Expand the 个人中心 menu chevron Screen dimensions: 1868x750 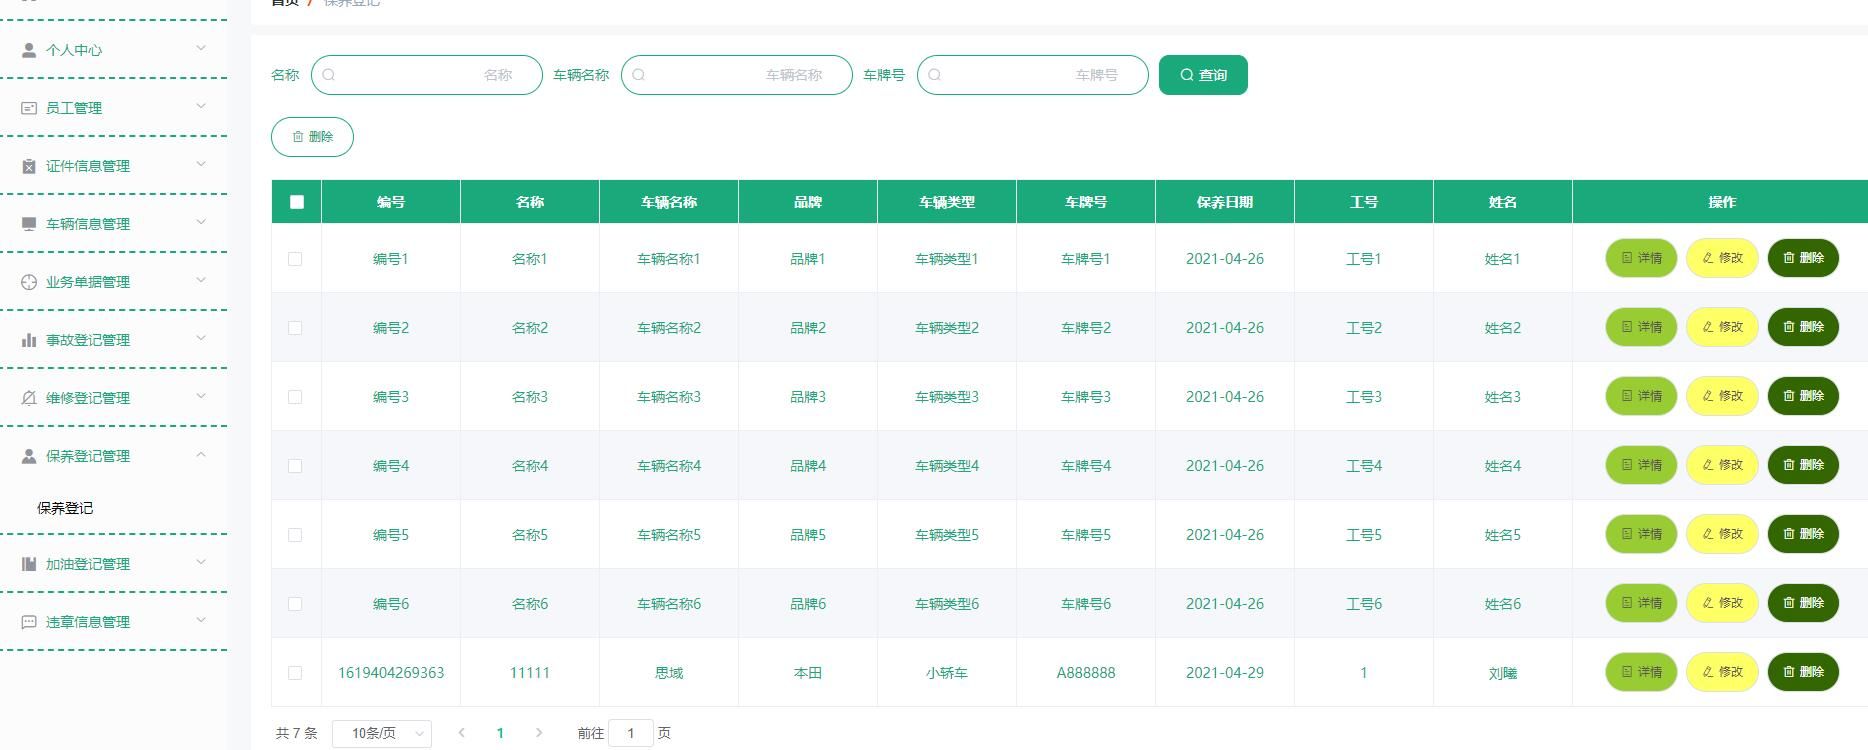201,48
